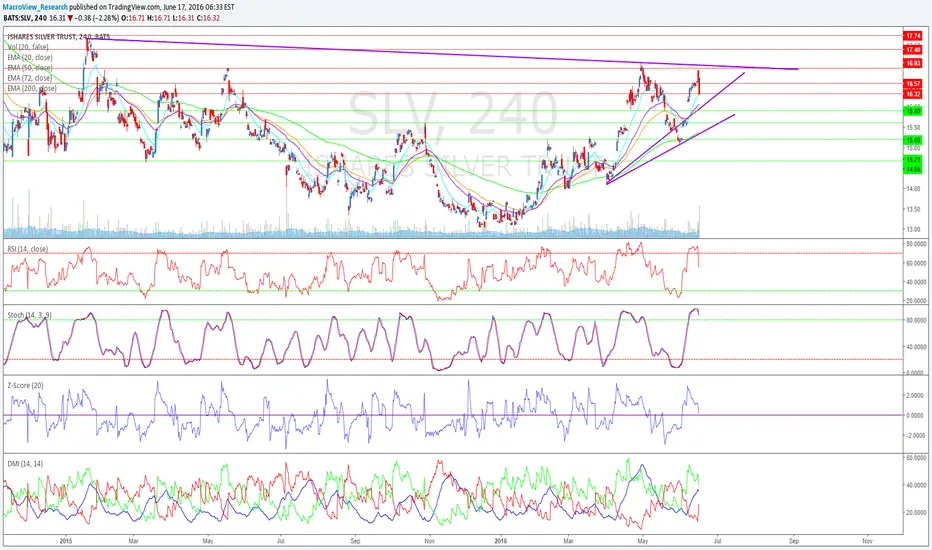Click the 15.50 price axis label
This screenshot has height=550, width=932.
pos(913,128)
